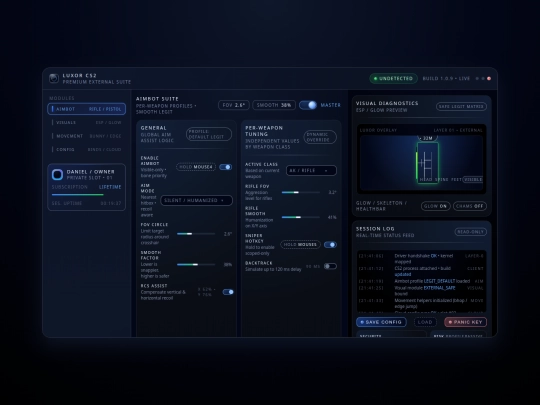540x405 pixels.
Task: Toggle the GLOW ON pill
Action: (x=435, y=206)
